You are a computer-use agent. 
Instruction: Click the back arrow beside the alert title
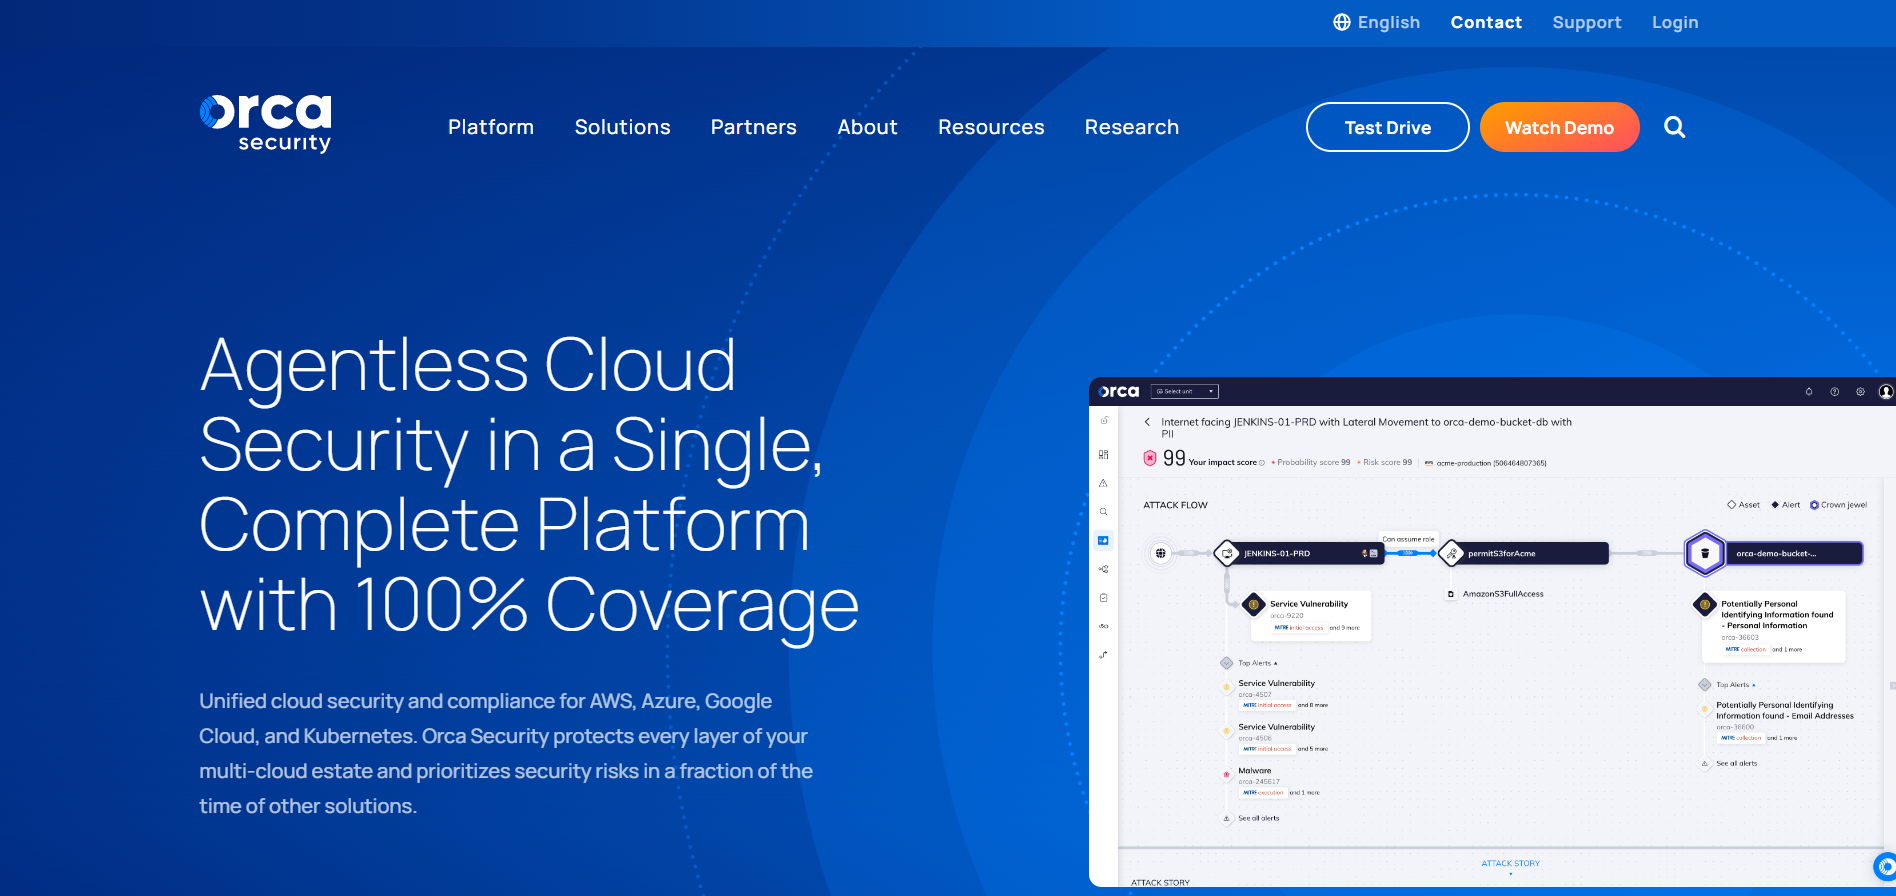(x=1147, y=422)
